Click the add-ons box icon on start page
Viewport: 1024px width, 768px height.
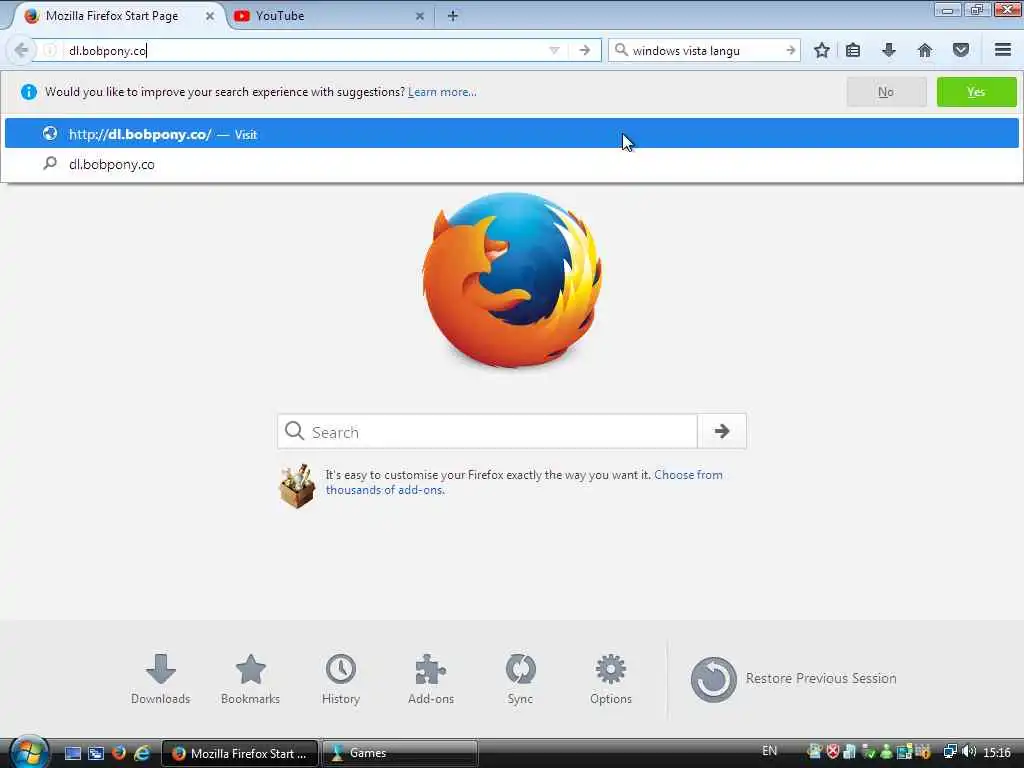(297, 486)
